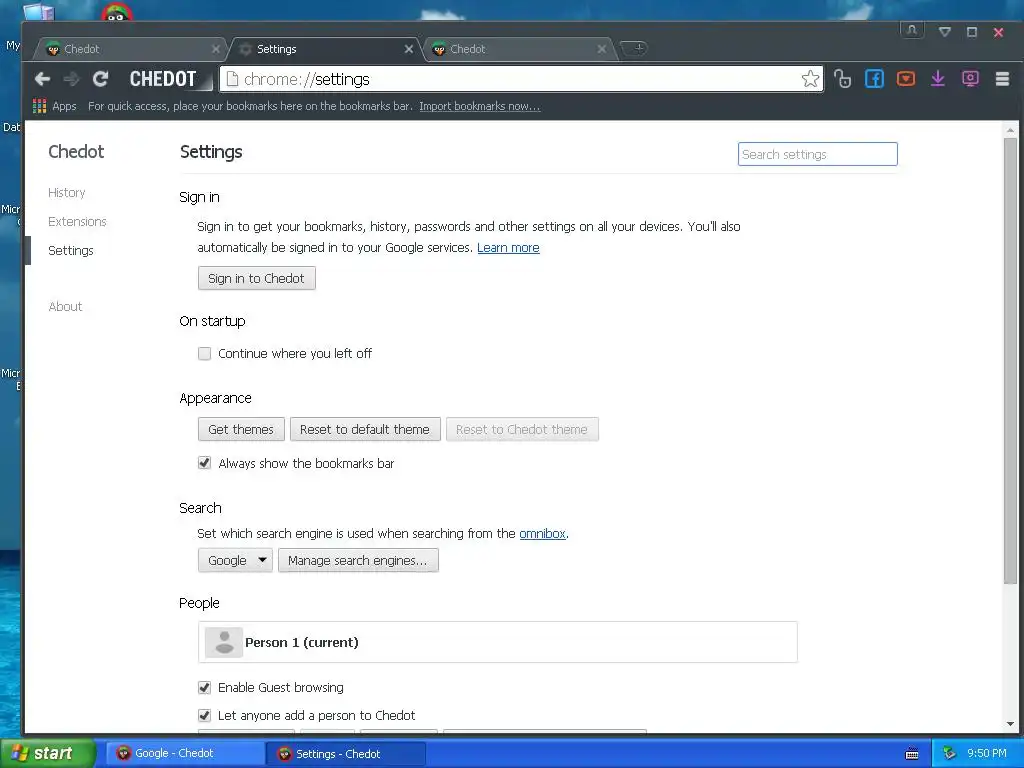The width and height of the screenshot is (1024, 768).
Task: Click Import bookmarks now link
Action: point(479,106)
